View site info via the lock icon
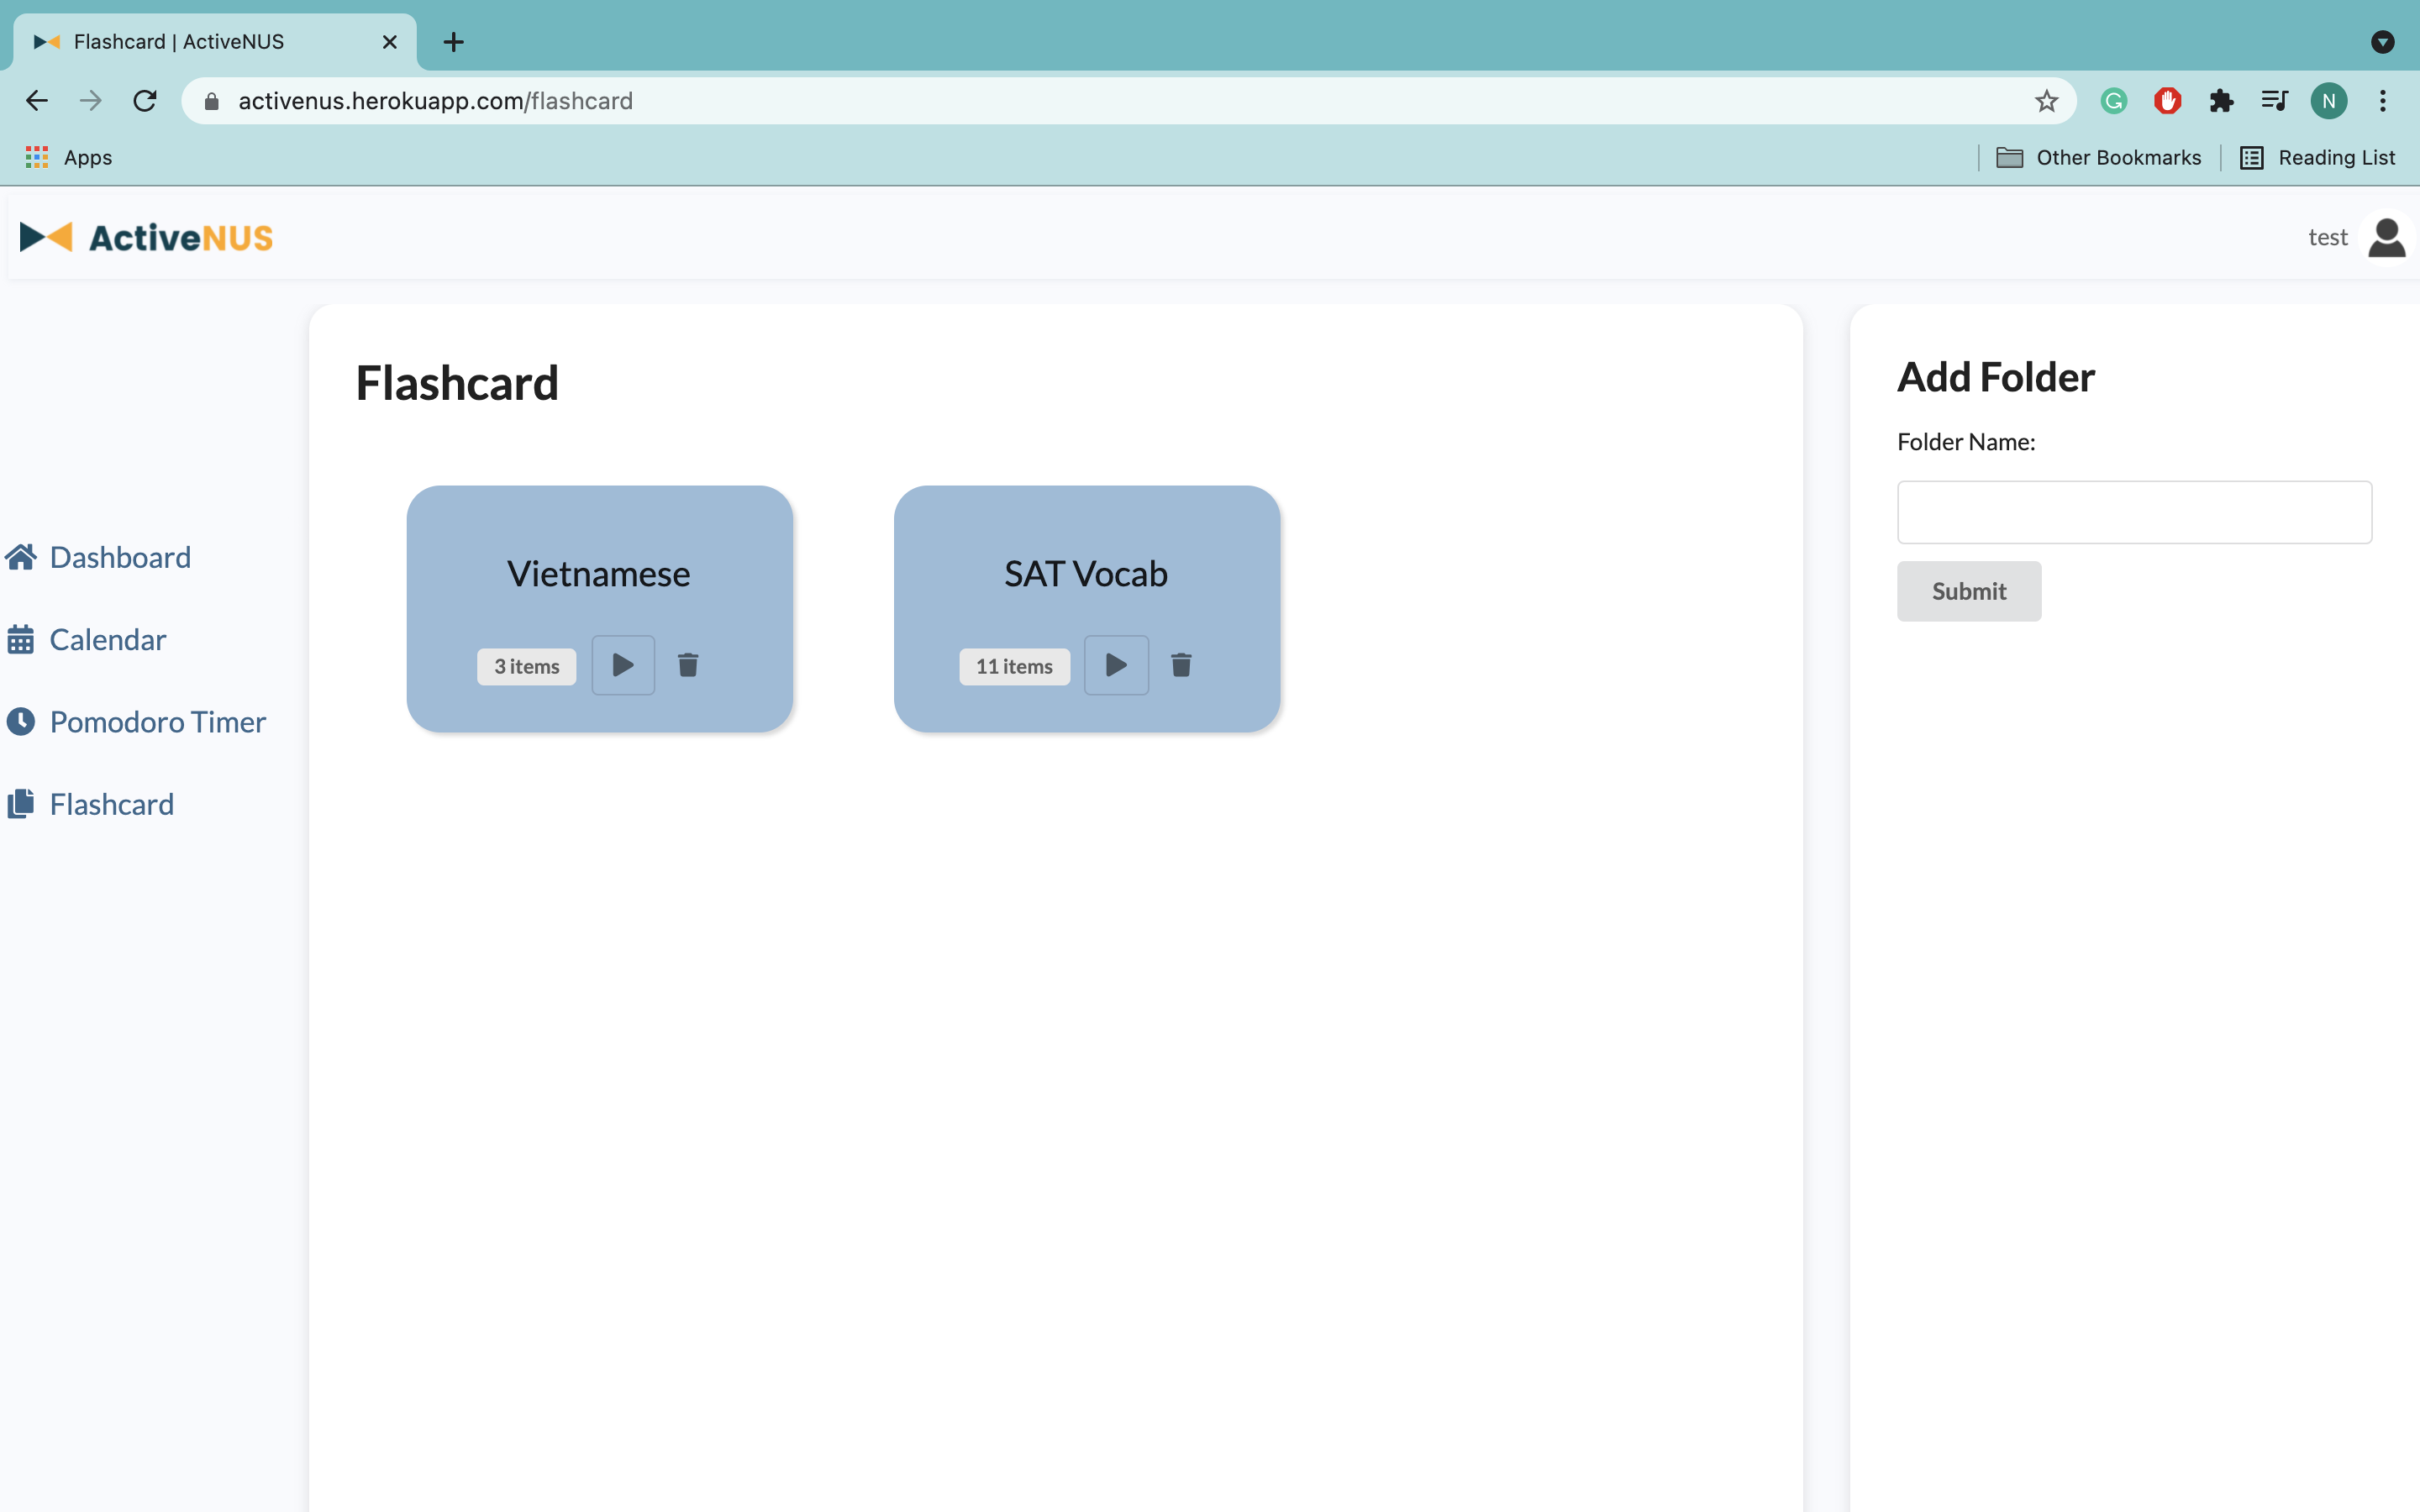Viewport: 2420px width, 1512px height. point(211,101)
